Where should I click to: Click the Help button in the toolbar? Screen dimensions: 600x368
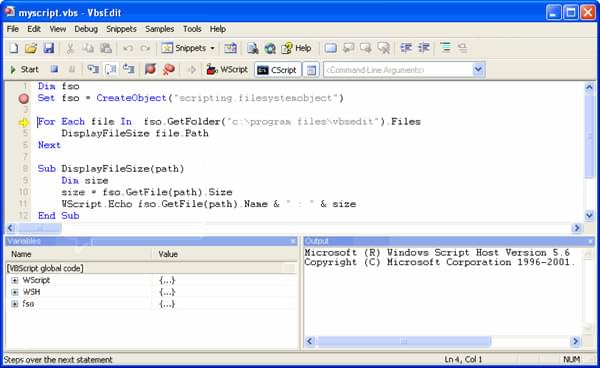[296, 48]
